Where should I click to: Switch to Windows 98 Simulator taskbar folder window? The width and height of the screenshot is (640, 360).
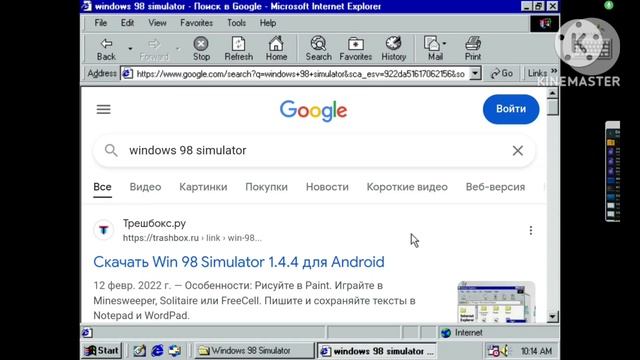pyautogui.click(x=254, y=351)
